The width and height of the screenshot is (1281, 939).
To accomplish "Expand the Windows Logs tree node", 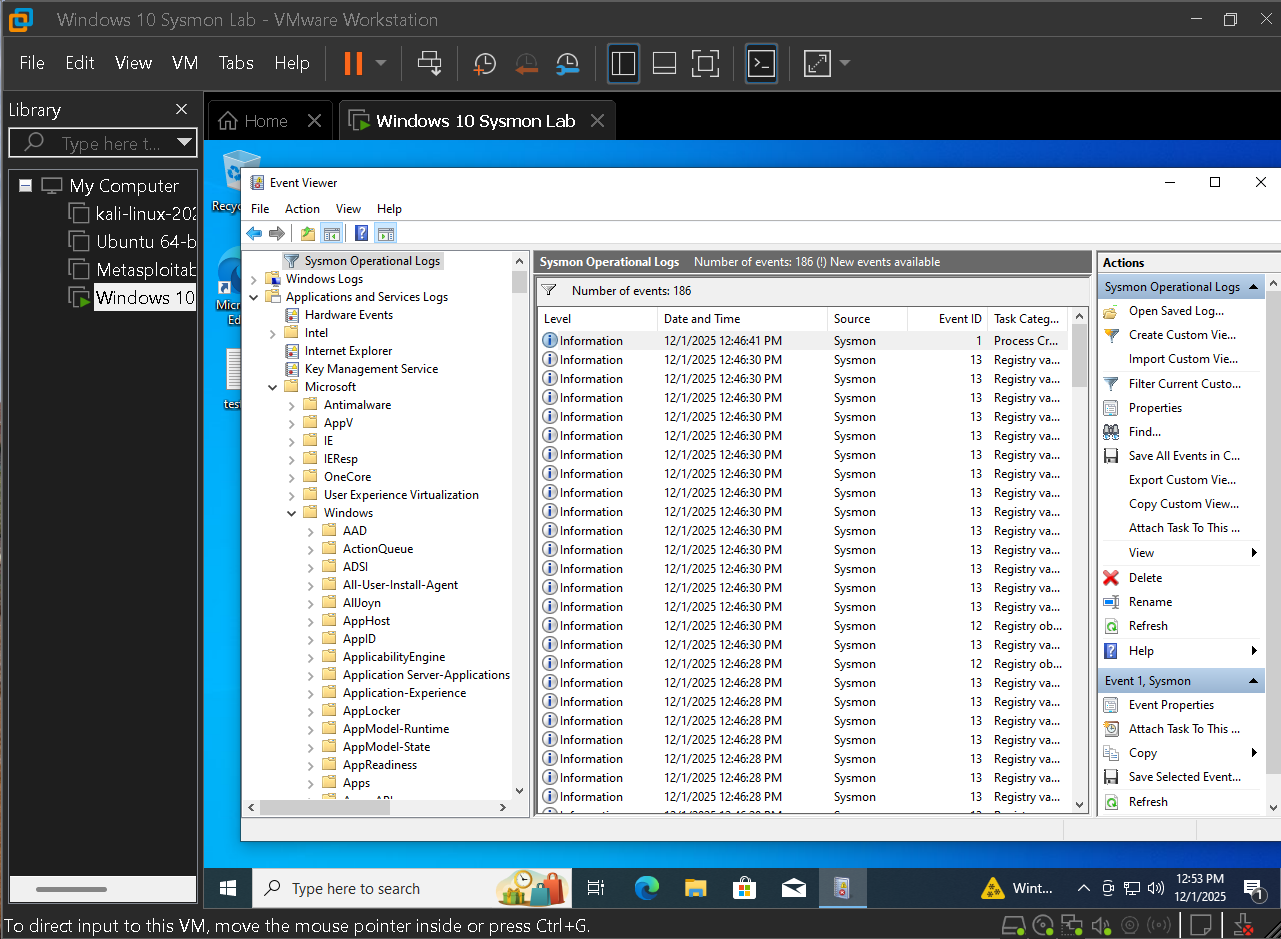I will pyautogui.click(x=253, y=279).
